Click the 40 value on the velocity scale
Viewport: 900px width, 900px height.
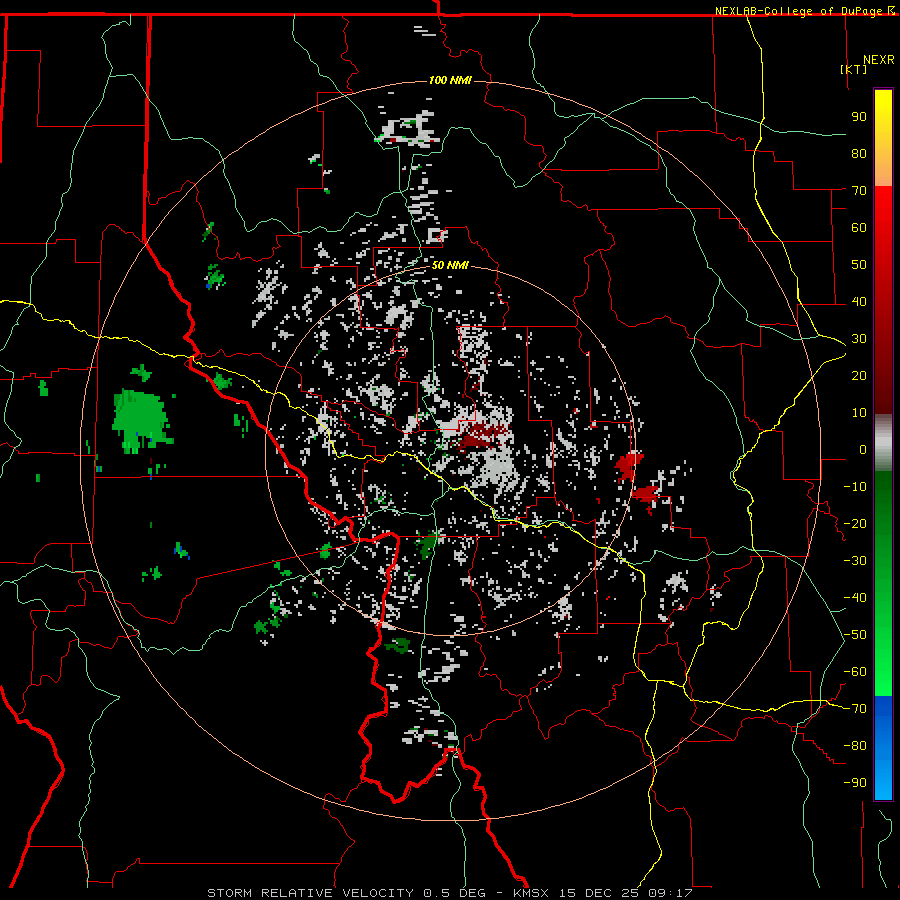click(x=859, y=301)
